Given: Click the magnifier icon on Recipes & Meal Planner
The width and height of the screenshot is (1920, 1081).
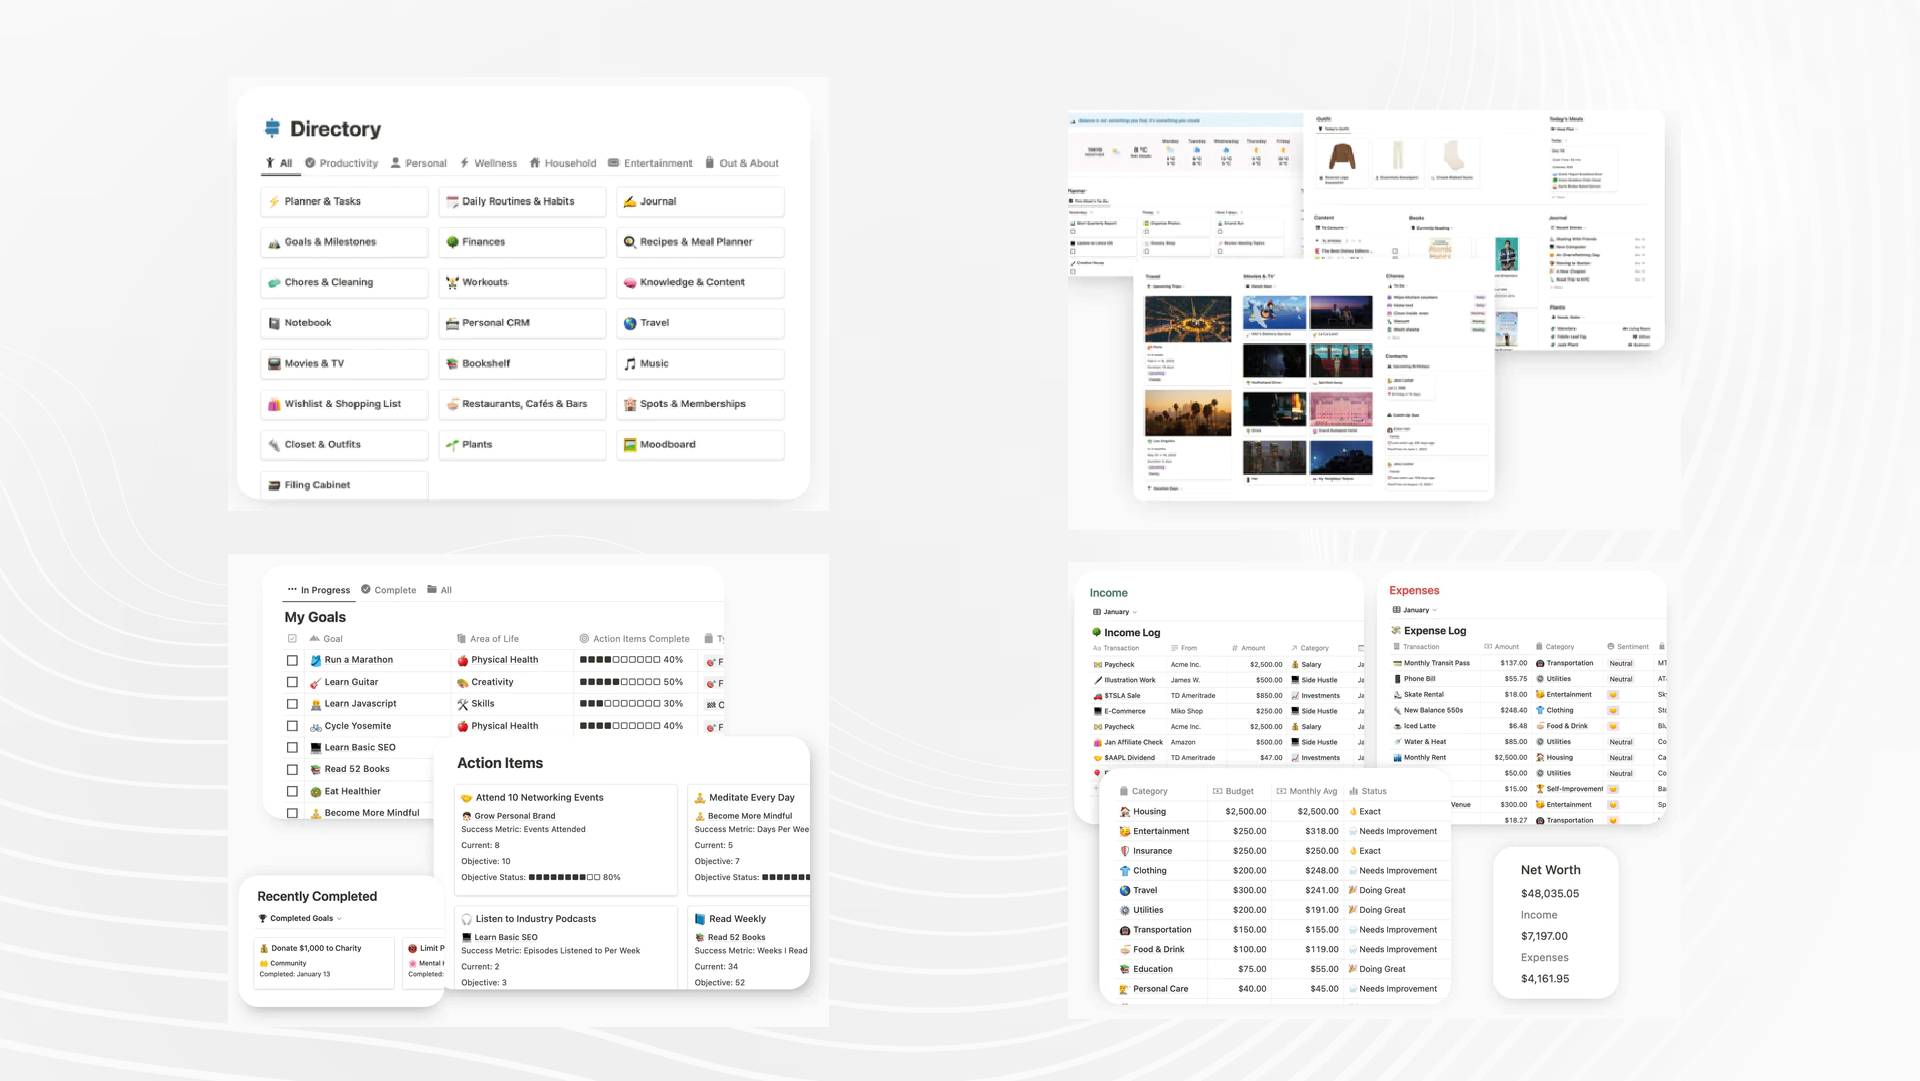Looking at the screenshot, I should click(630, 242).
